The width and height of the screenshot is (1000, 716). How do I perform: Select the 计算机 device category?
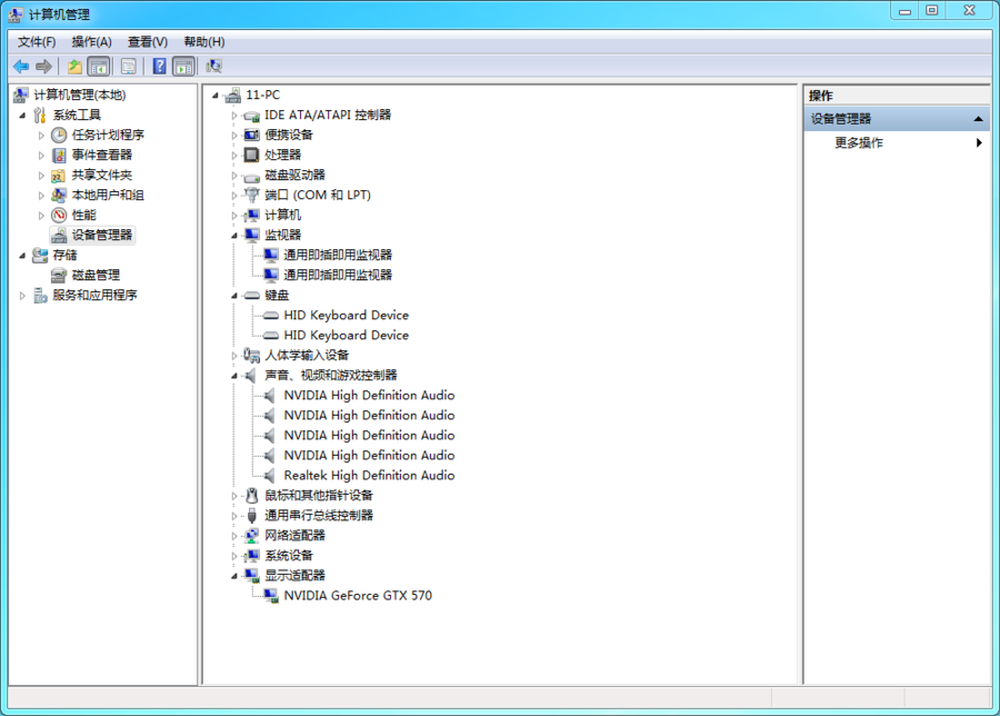click(283, 215)
